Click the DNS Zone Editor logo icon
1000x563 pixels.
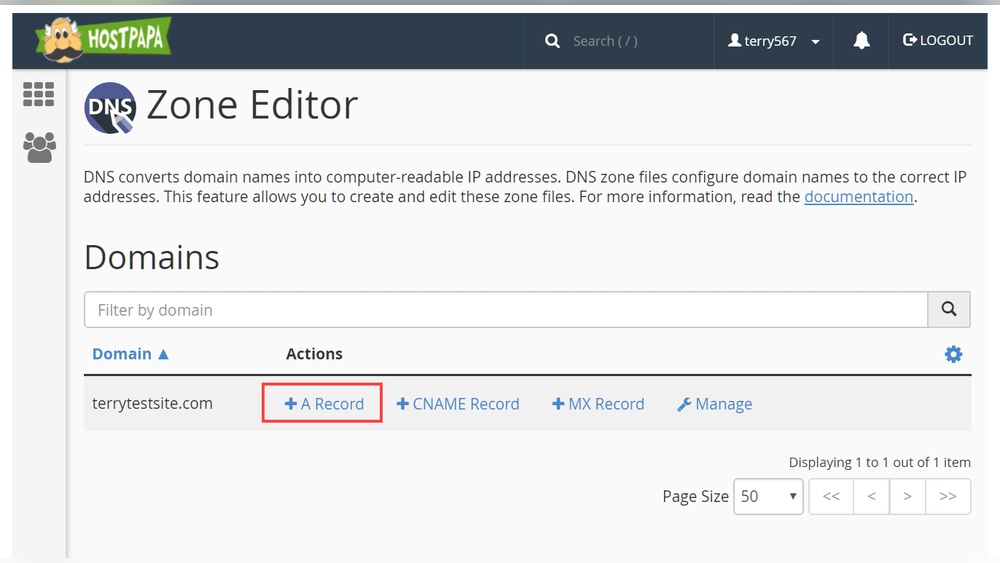tap(110, 108)
